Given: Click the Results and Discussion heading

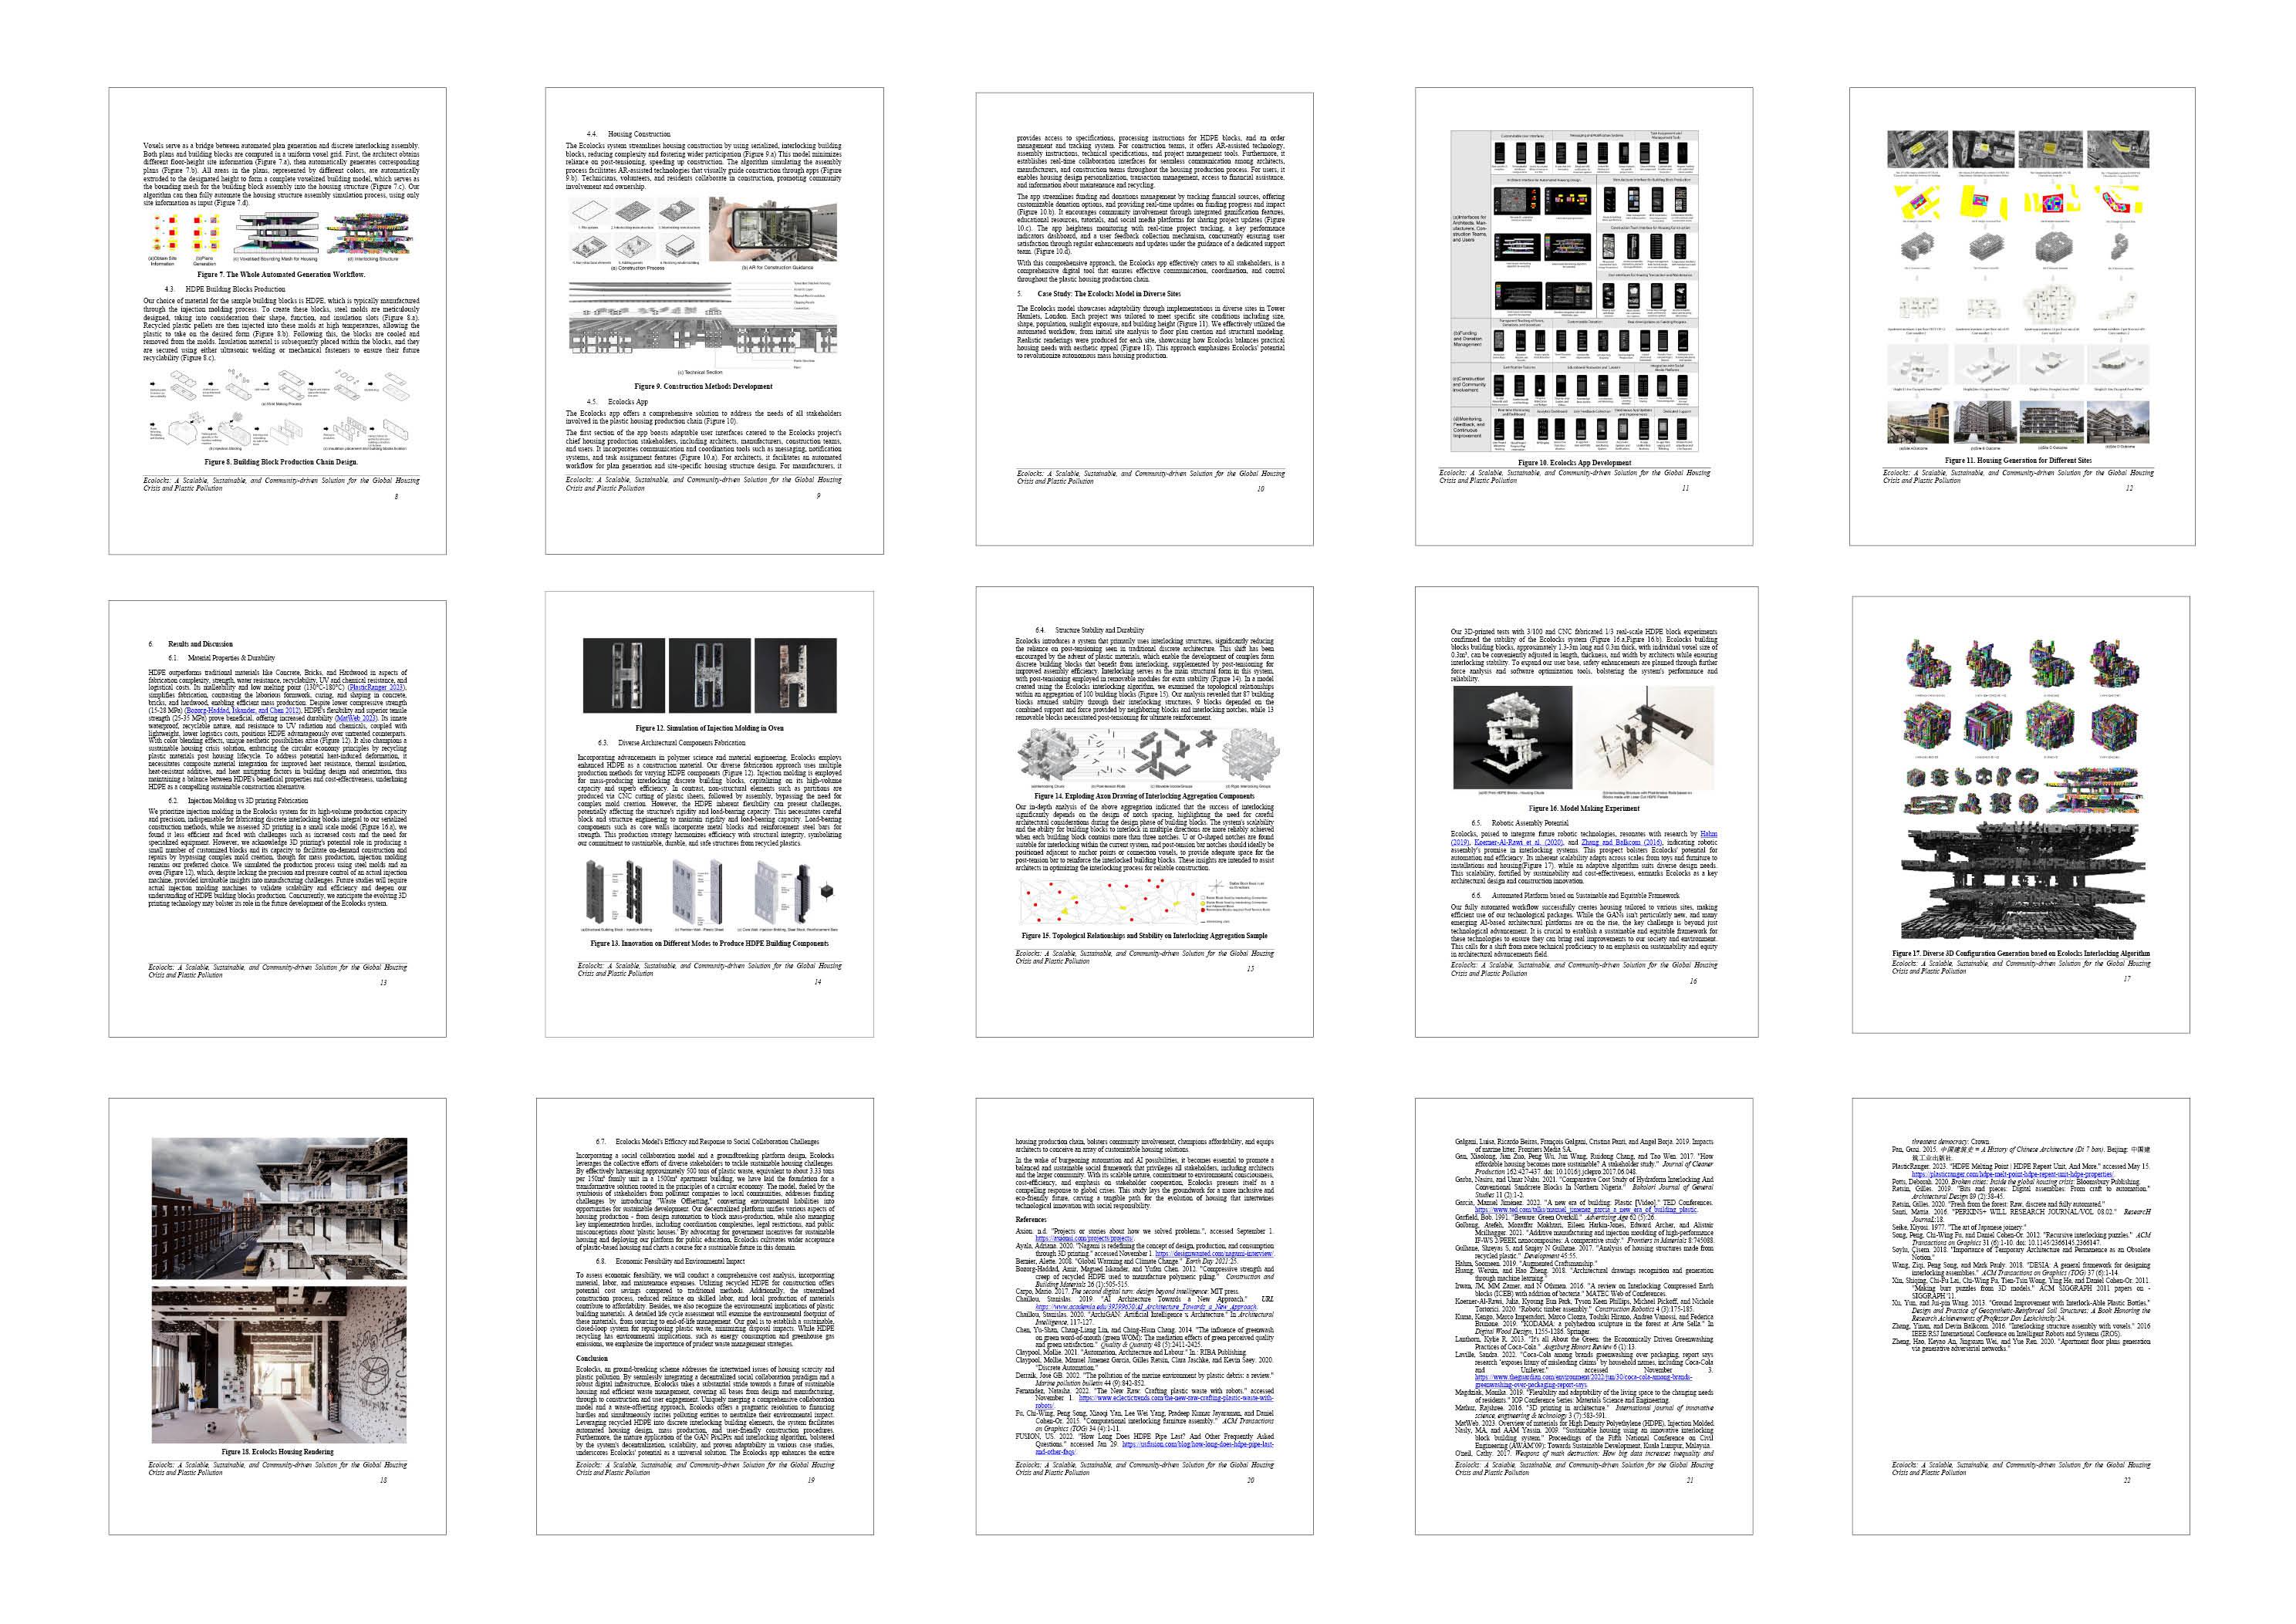Looking at the screenshot, I should pyautogui.click(x=200, y=644).
